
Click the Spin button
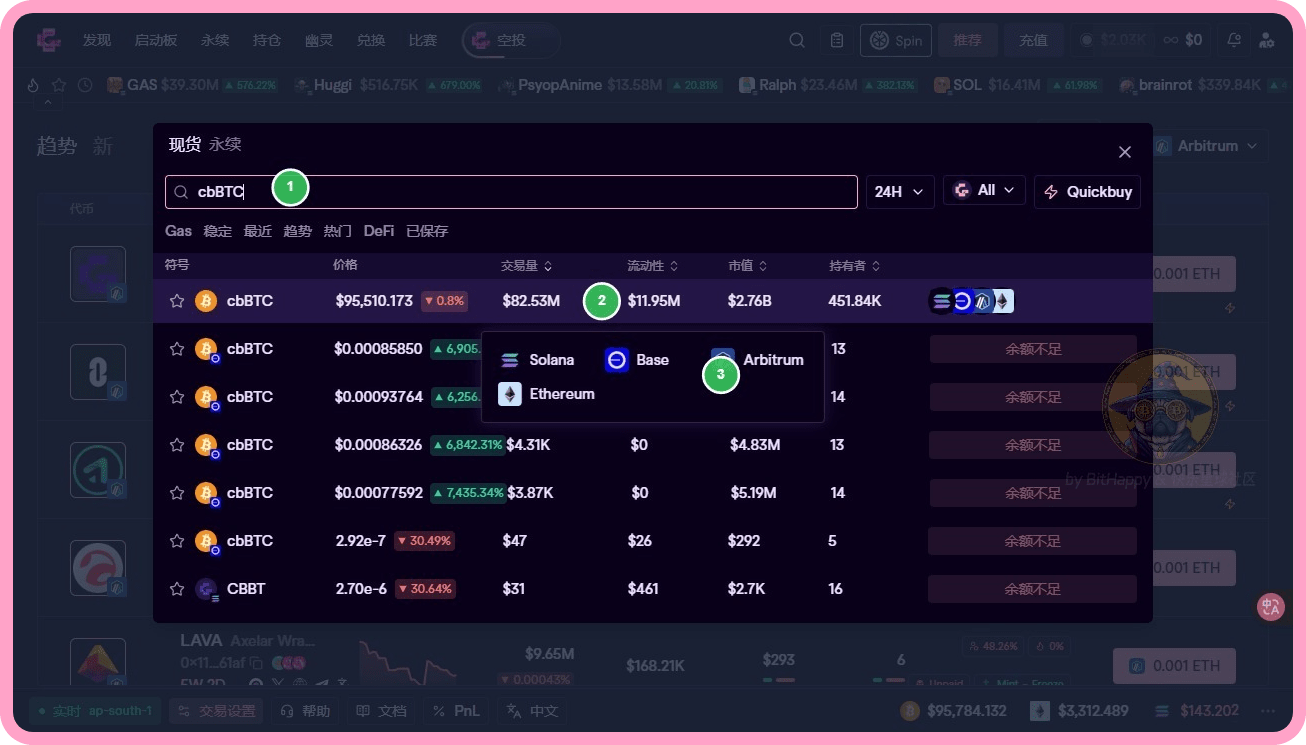coord(896,40)
